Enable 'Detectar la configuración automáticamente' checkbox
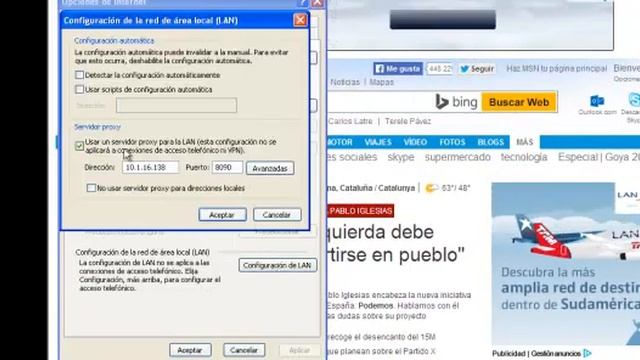Image resolution: width=640 pixels, height=360 pixels. (x=80, y=75)
